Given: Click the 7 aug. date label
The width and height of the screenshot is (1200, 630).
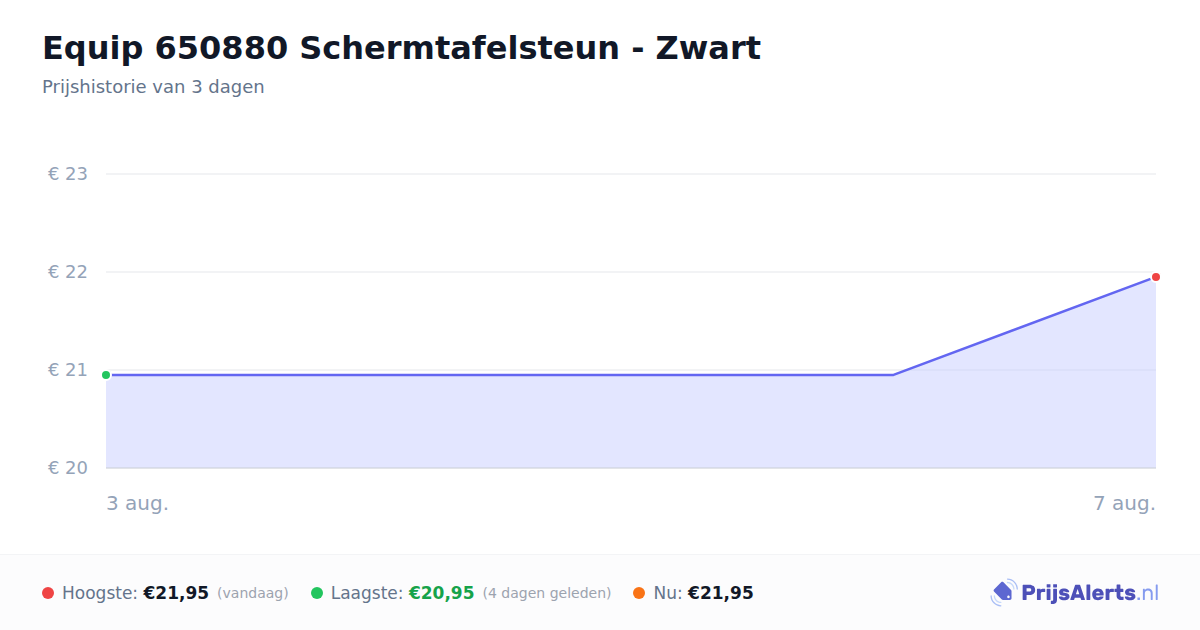Looking at the screenshot, I should pos(1124,503).
